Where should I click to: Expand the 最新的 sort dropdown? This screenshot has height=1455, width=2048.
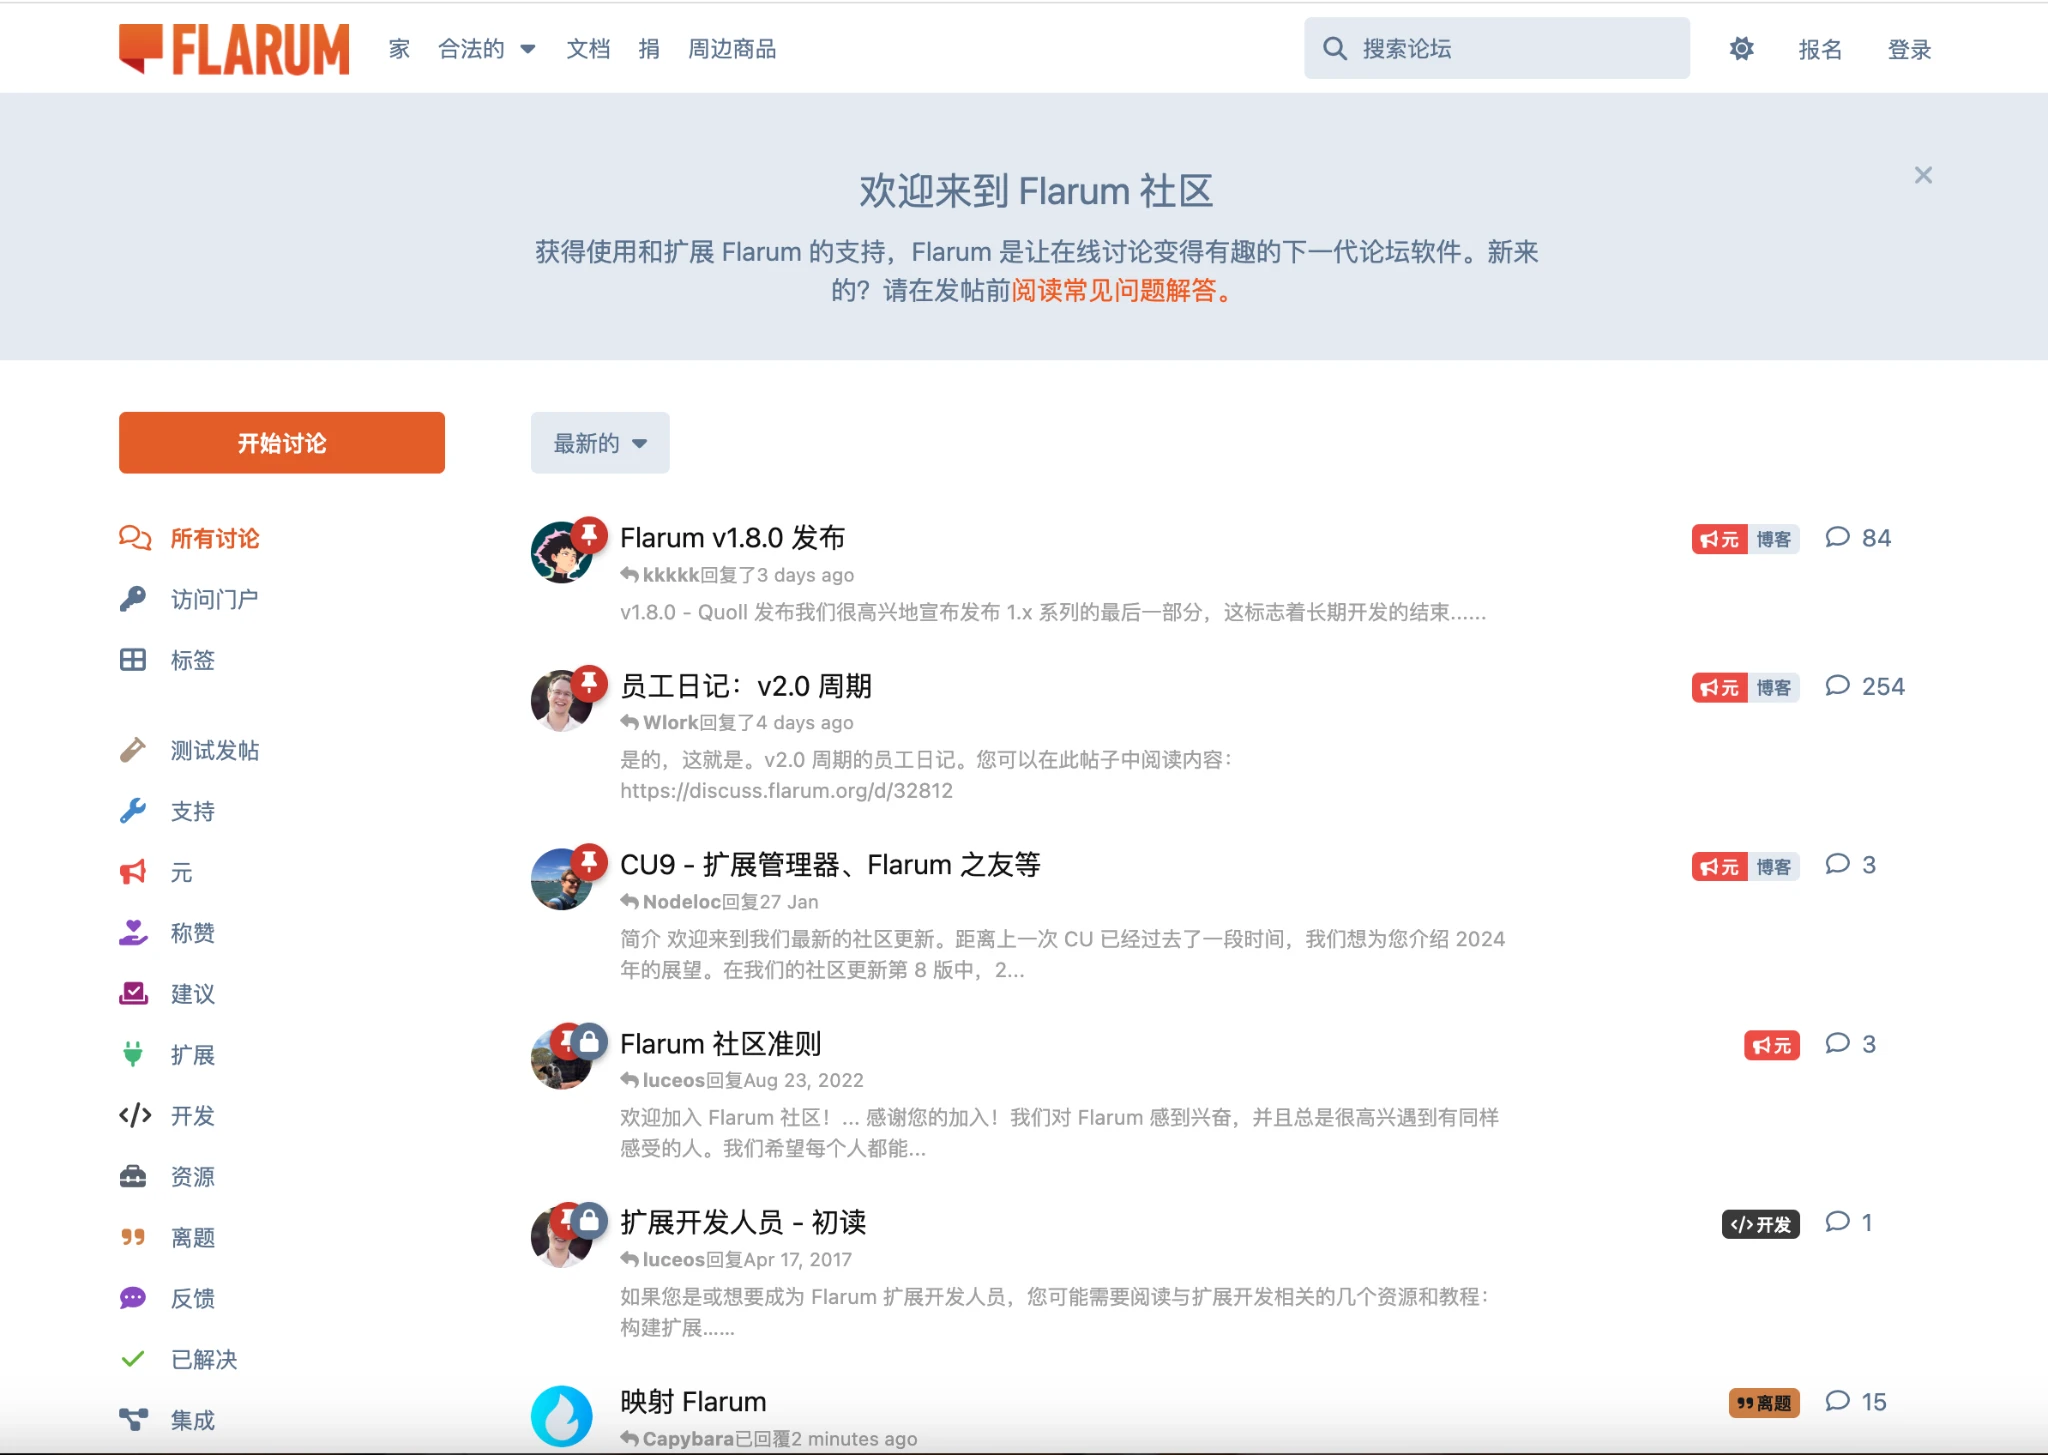pyautogui.click(x=599, y=443)
